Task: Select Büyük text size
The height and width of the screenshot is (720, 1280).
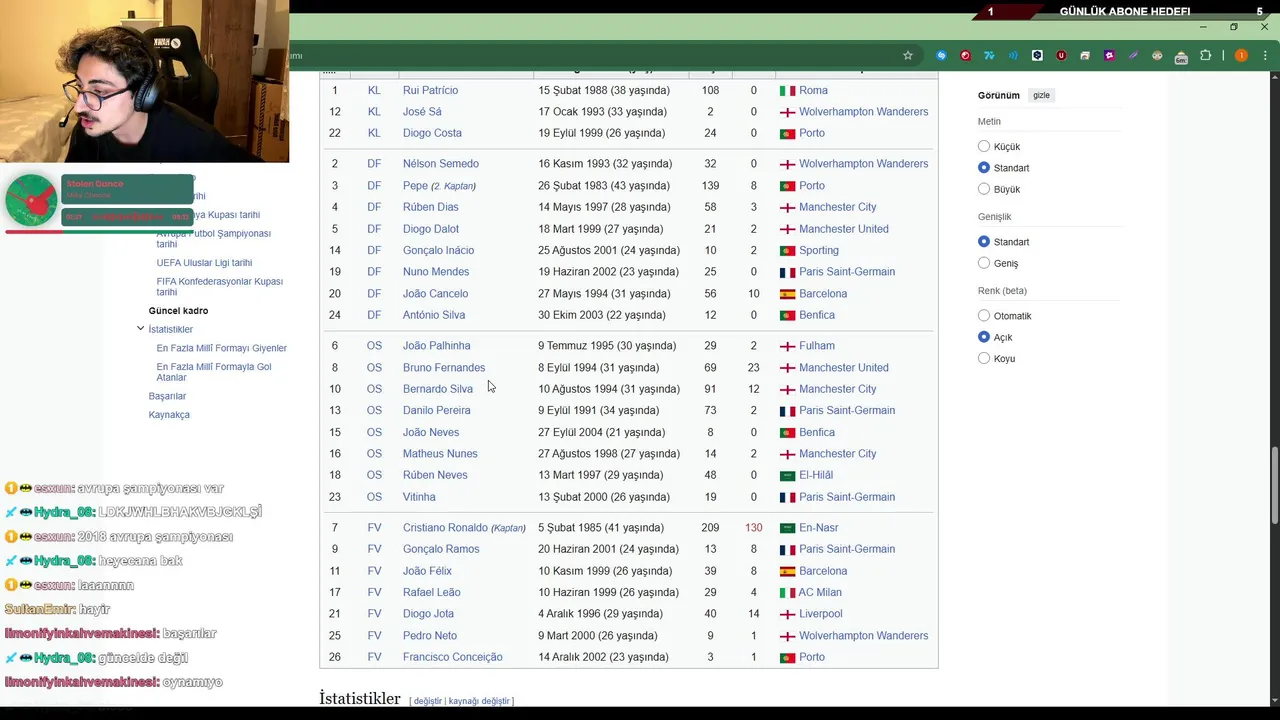Action: pyautogui.click(x=984, y=189)
